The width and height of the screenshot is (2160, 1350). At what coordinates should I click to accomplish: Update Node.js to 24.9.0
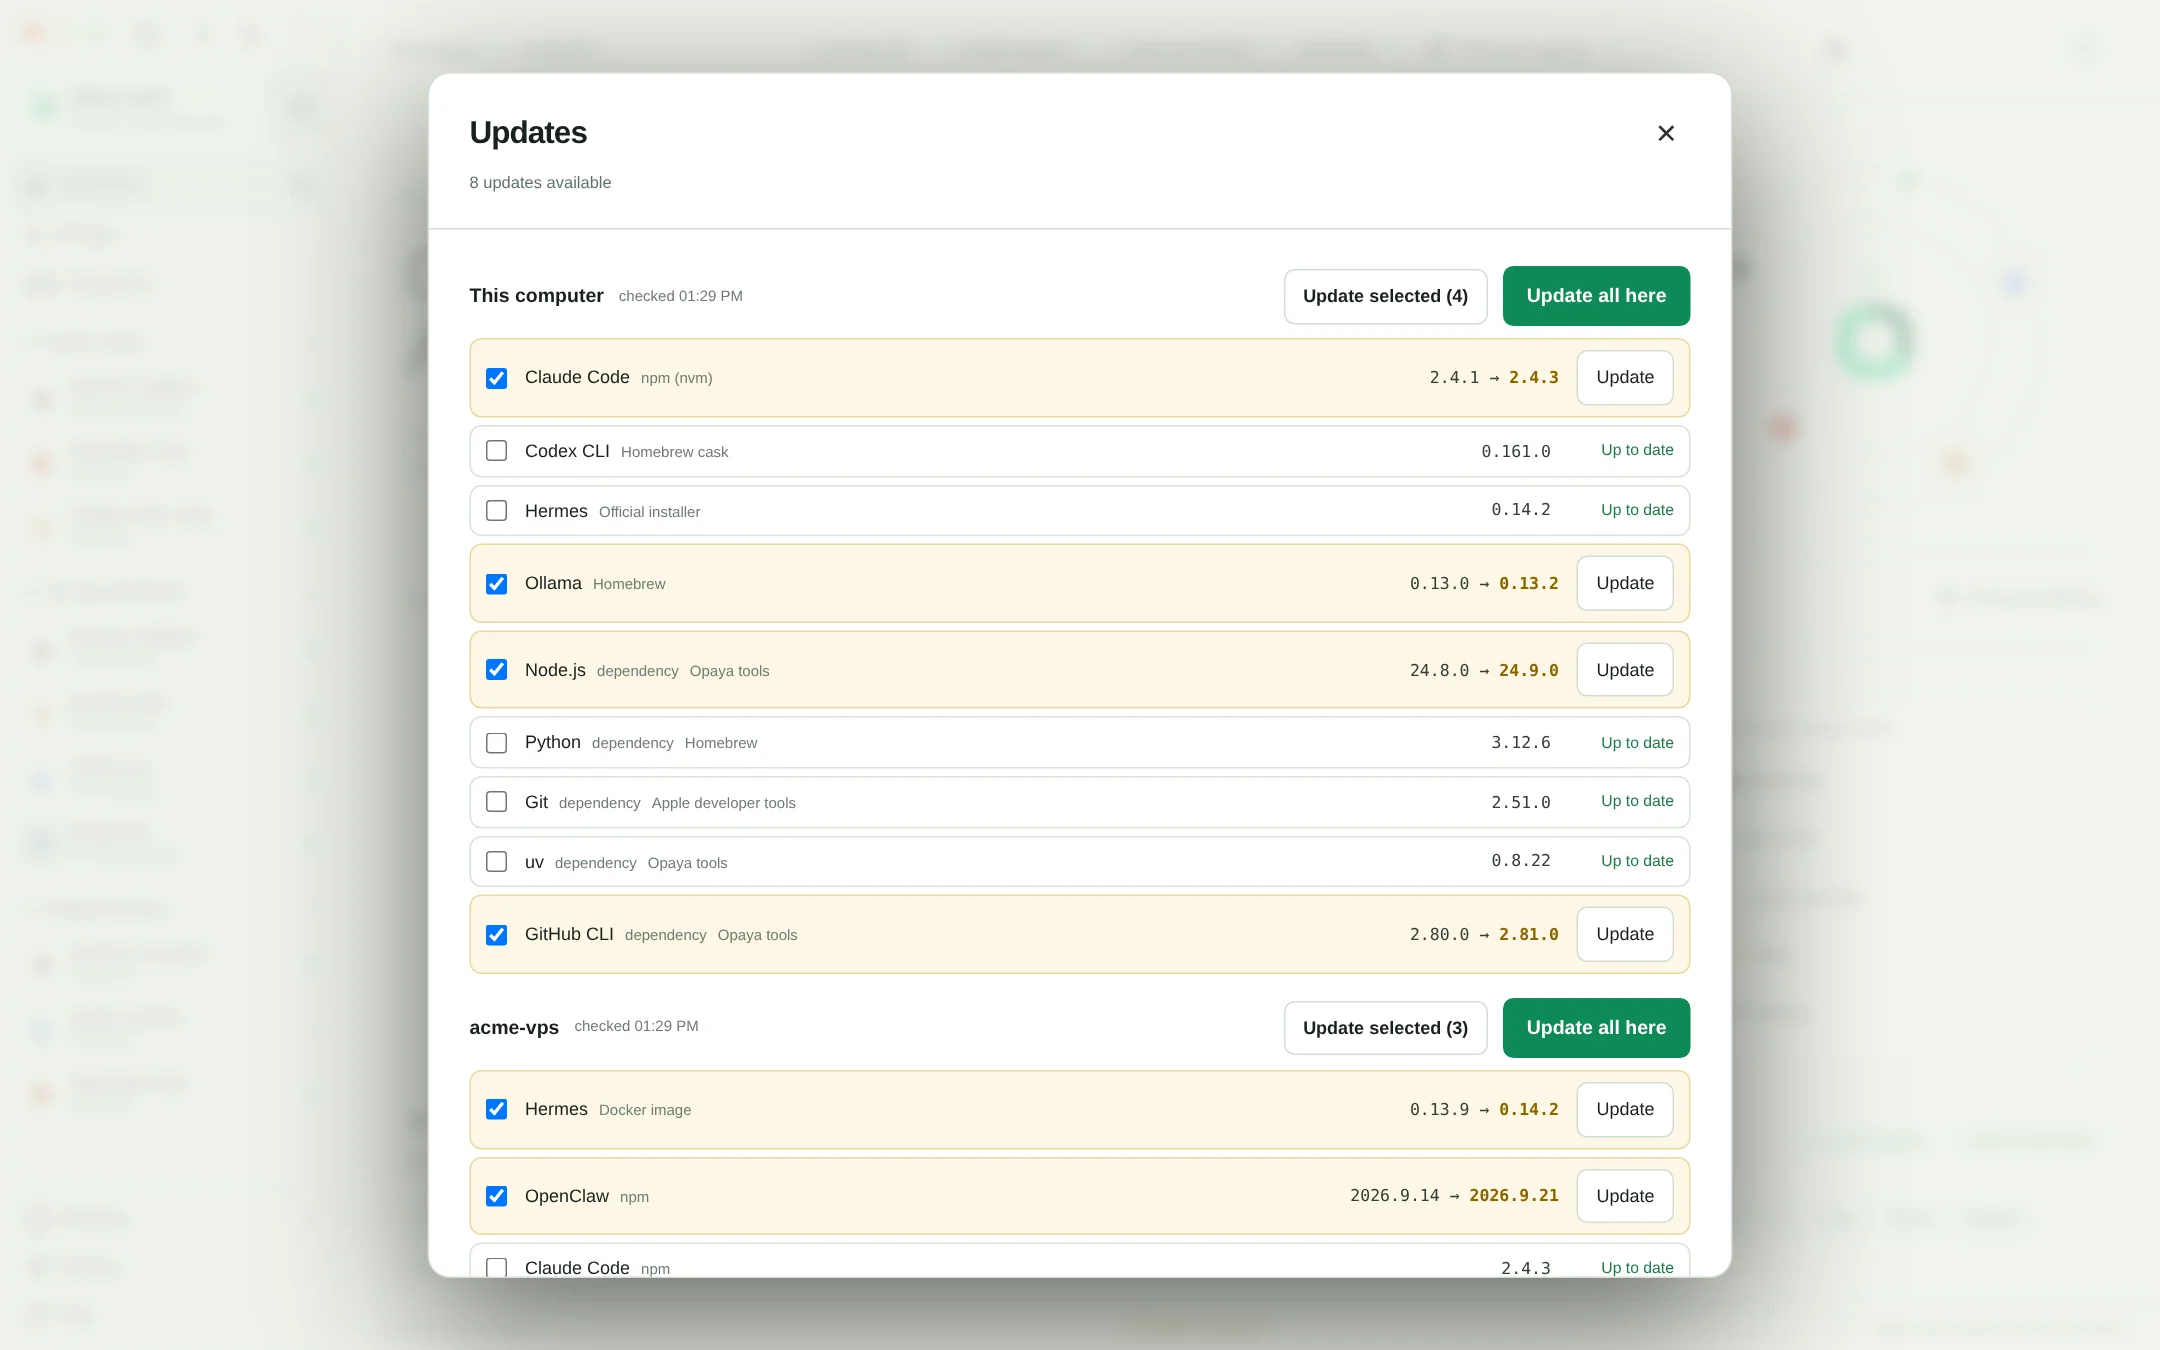[x=1625, y=670]
